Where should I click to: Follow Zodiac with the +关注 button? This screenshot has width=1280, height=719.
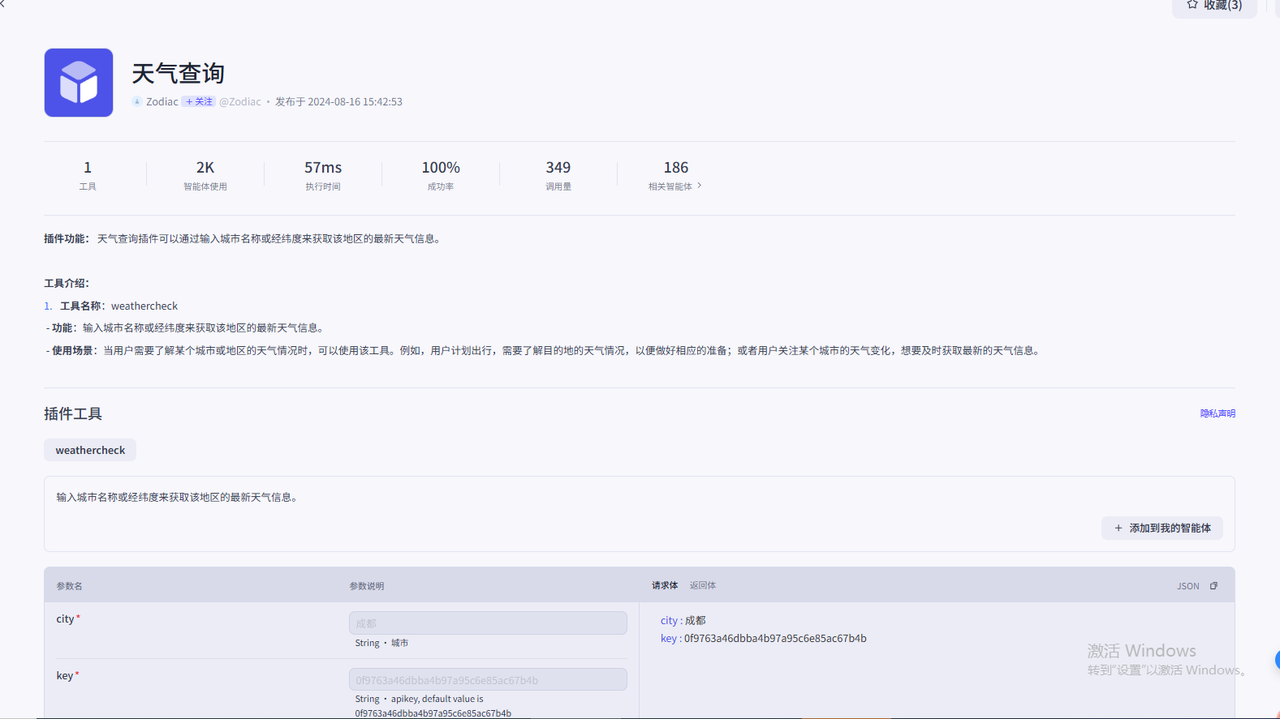click(x=198, y=102)
